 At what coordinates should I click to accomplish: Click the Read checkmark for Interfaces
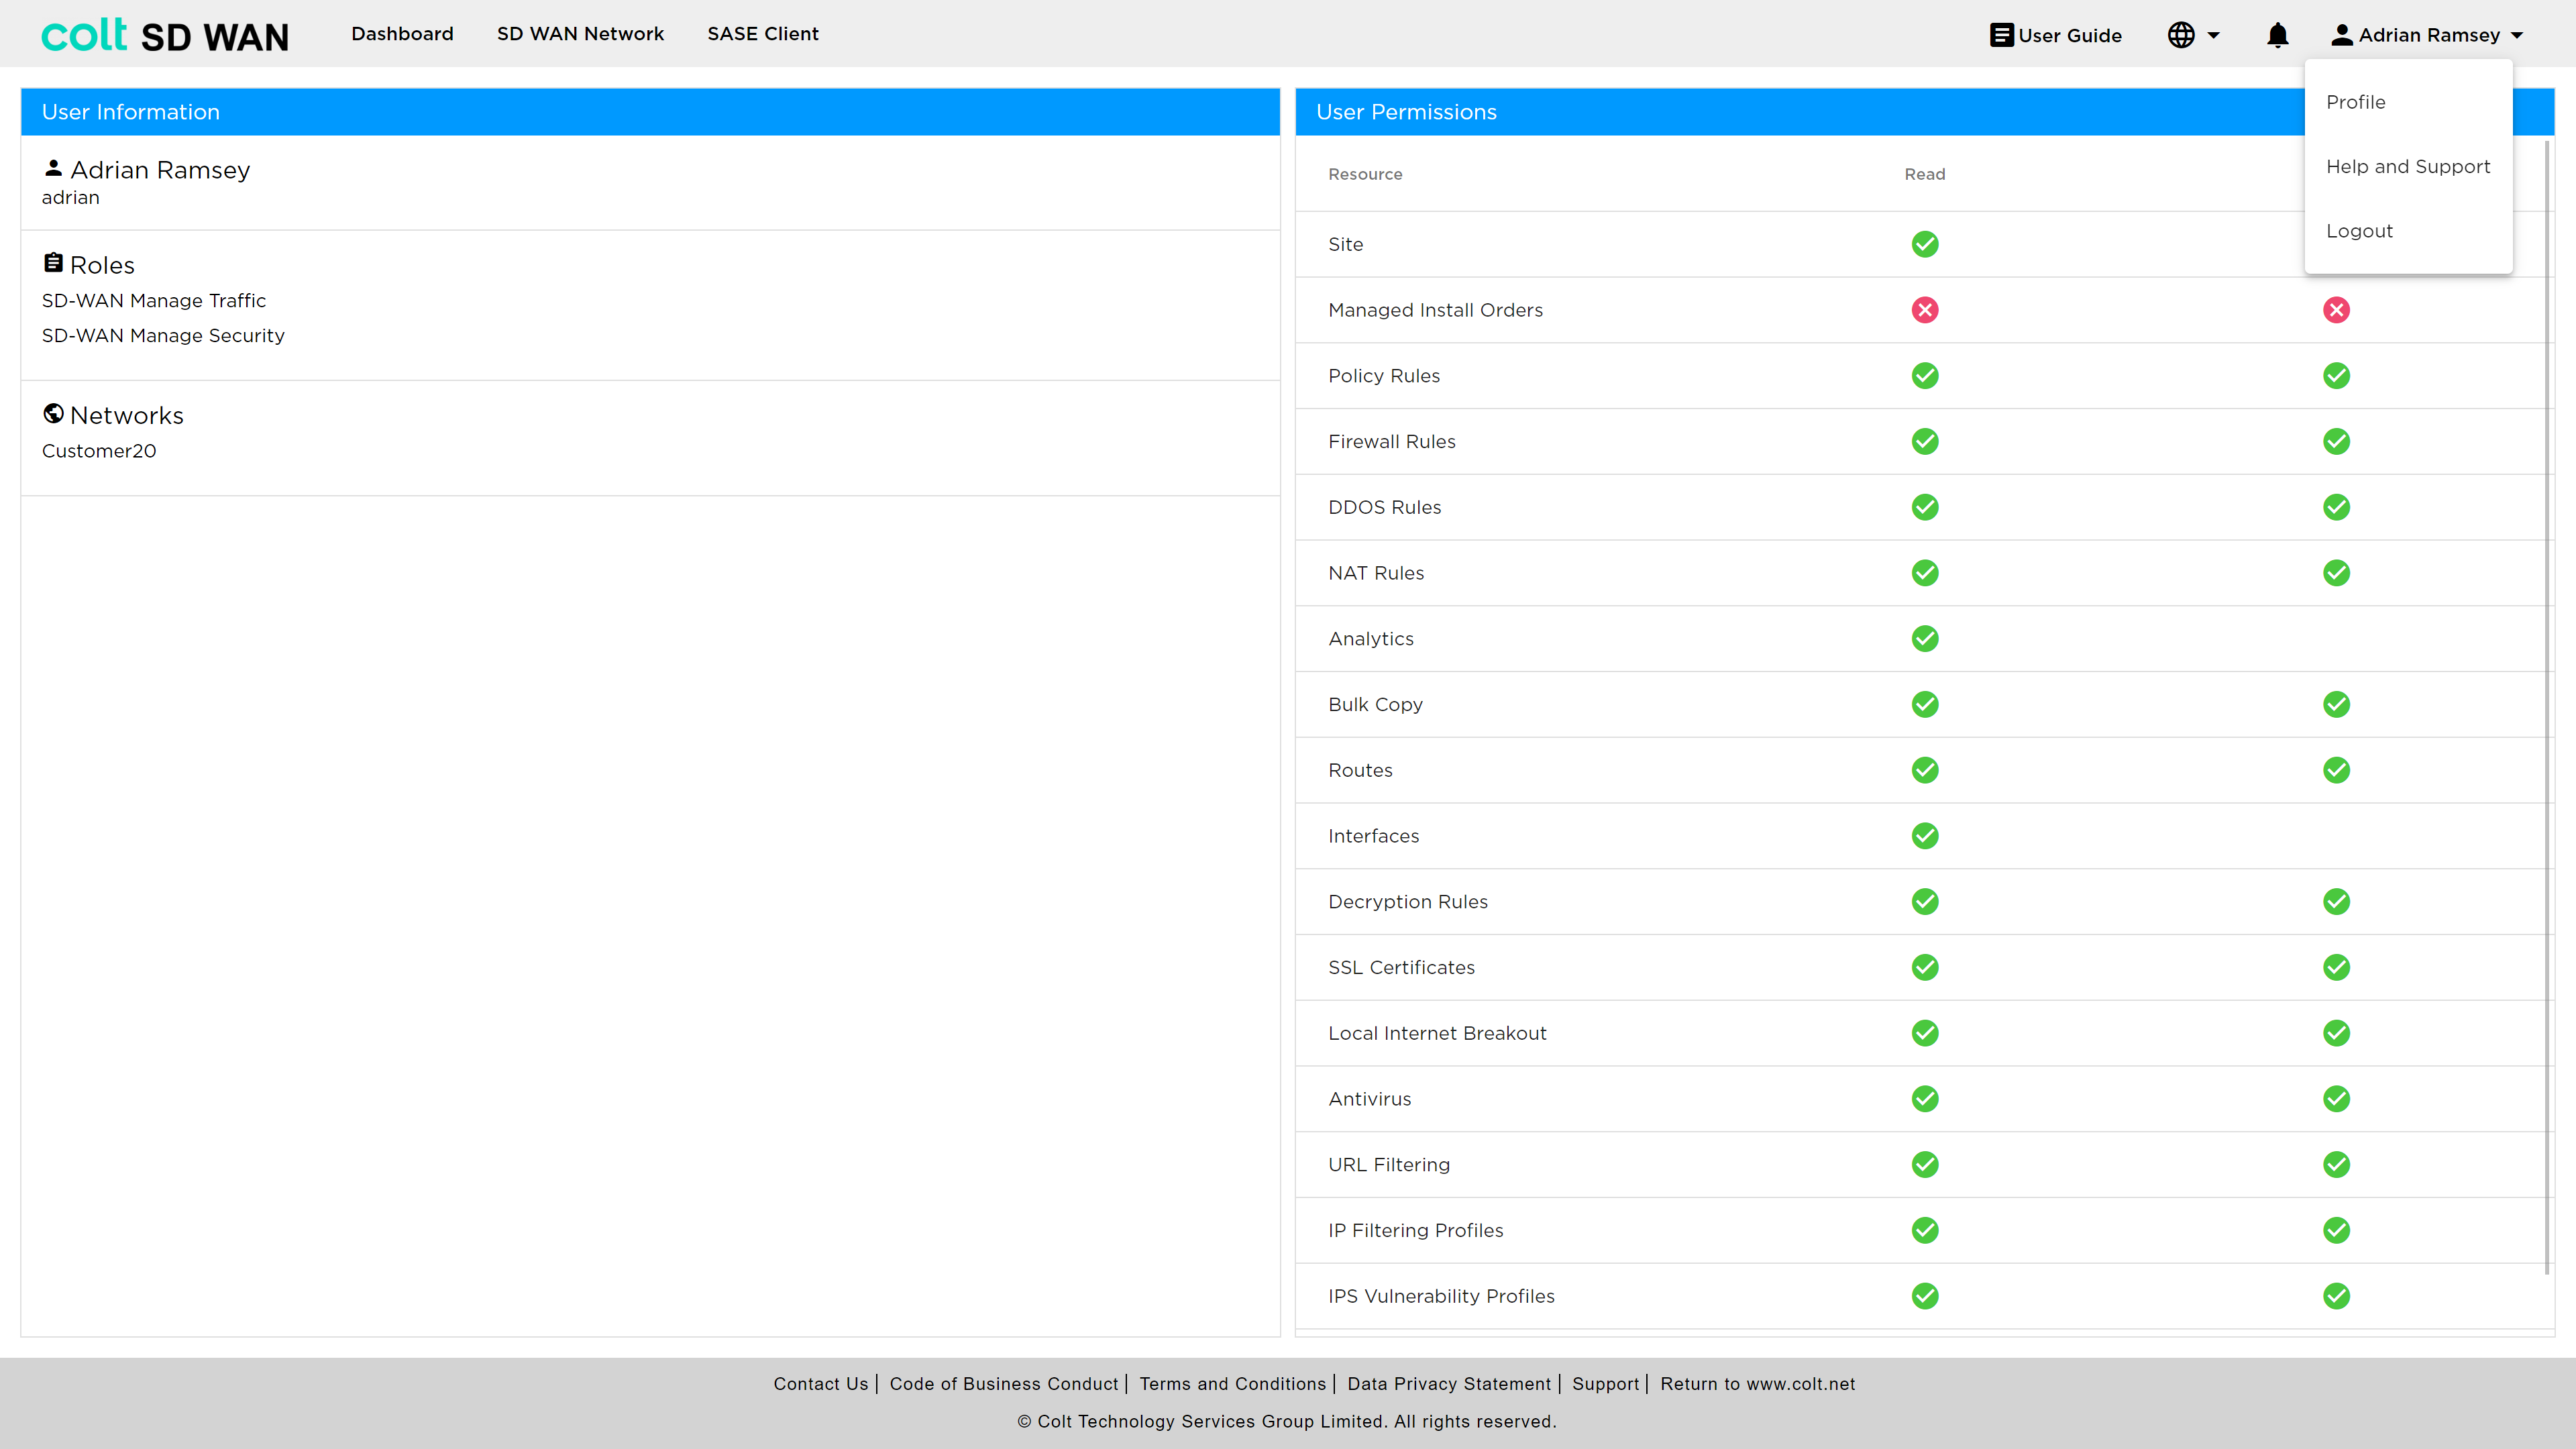click(x=1925, y=836)
